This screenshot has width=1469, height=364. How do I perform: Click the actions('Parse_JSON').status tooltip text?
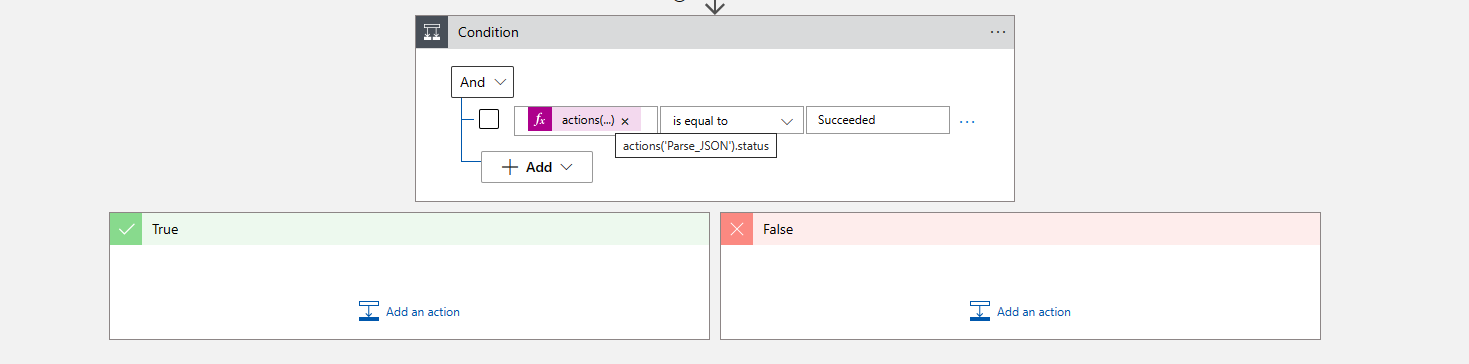696,146
